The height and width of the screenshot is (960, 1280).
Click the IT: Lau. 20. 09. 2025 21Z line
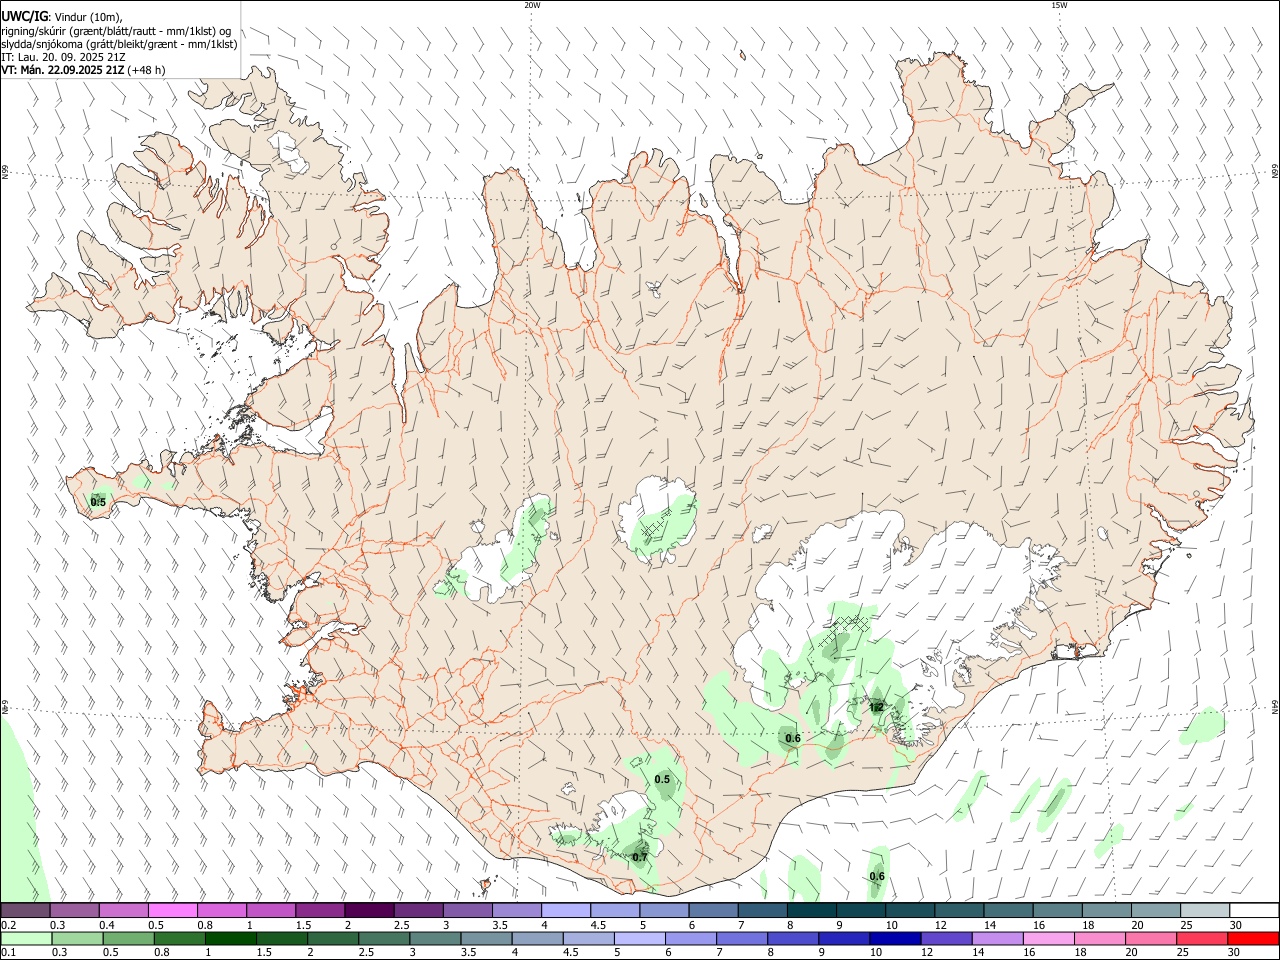(x=63, y=57)
